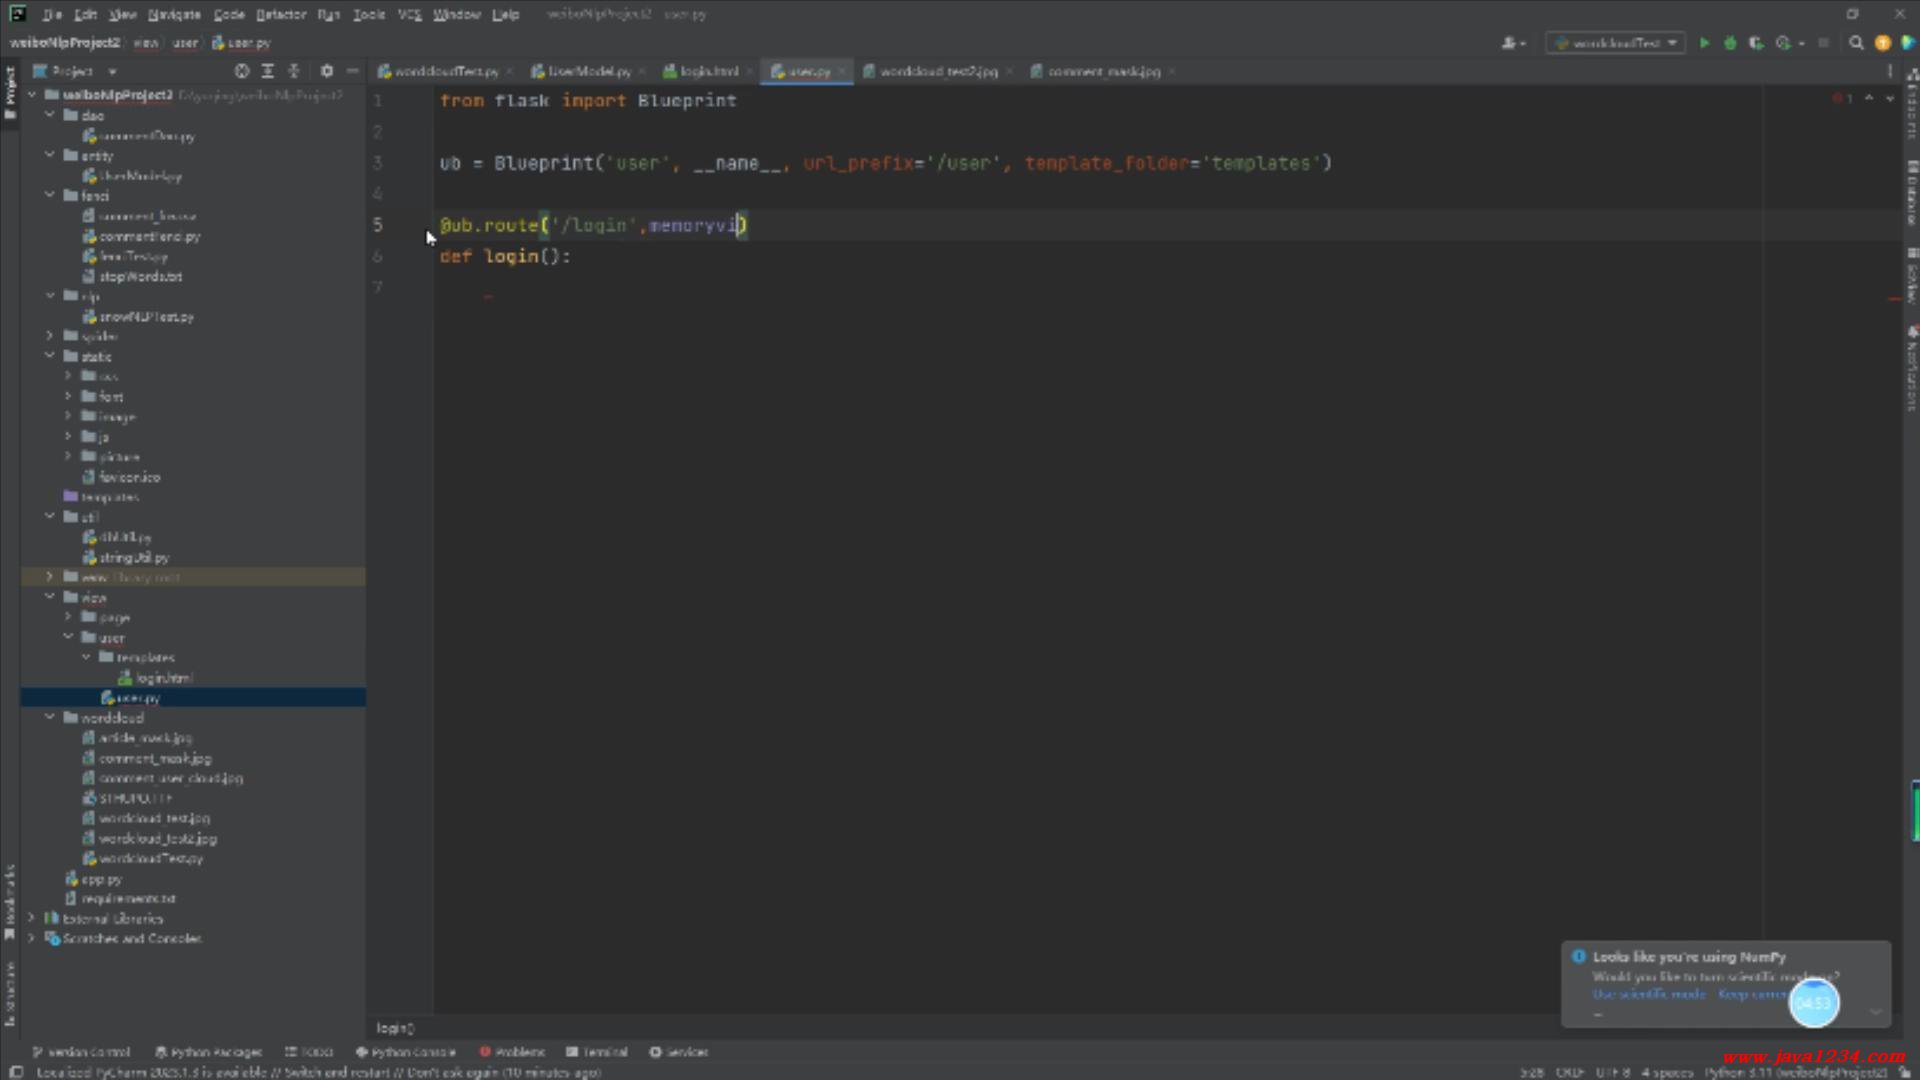
Task: Open the user account icon dropdown
Action: (x=1513, y=43)
